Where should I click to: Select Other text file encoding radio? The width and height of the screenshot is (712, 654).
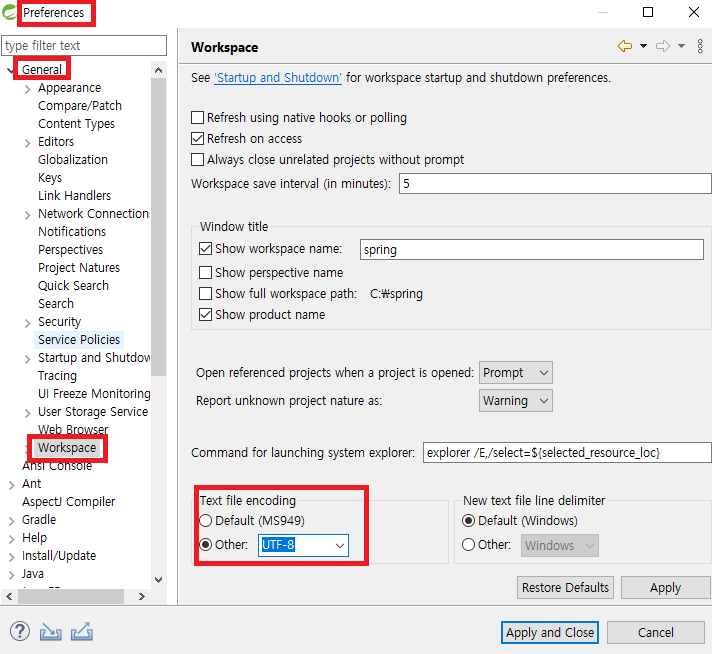click(x=206, y=544)
